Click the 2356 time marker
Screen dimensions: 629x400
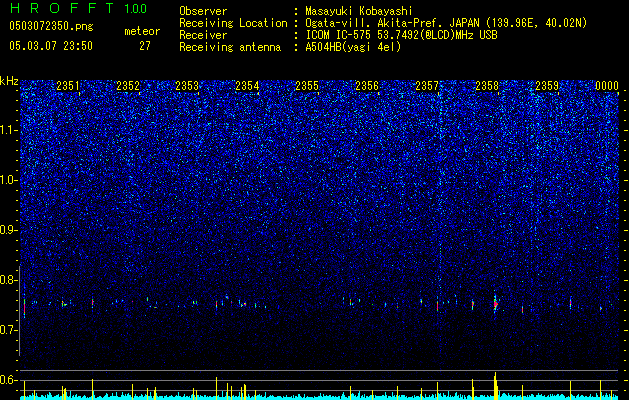click(367, 86)
